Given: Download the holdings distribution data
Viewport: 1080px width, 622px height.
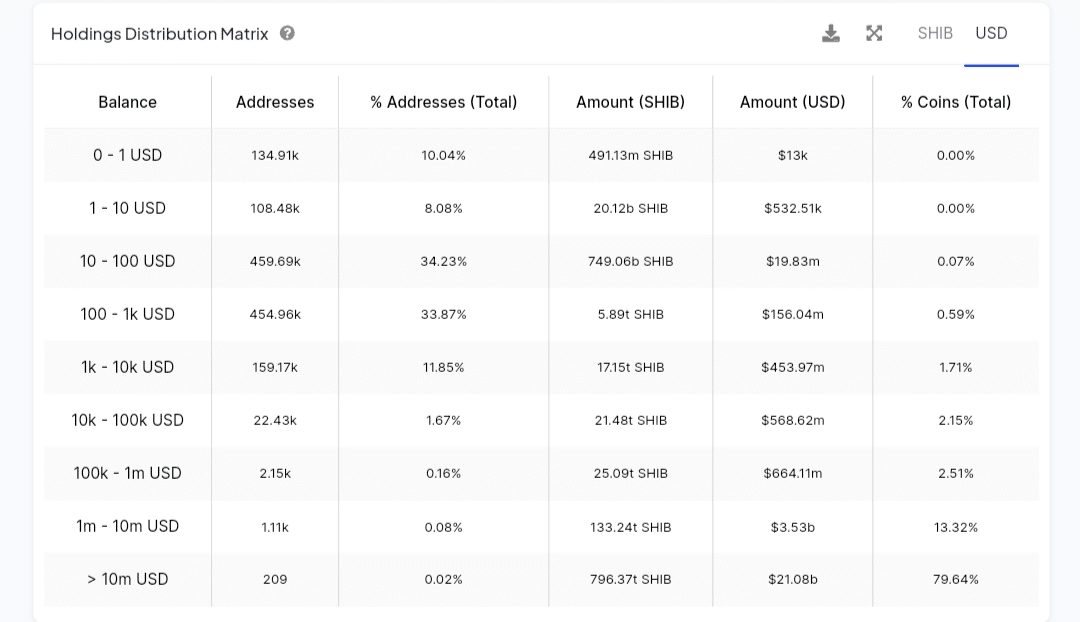Looking at the screenshot, I should (x=830, y=34).
